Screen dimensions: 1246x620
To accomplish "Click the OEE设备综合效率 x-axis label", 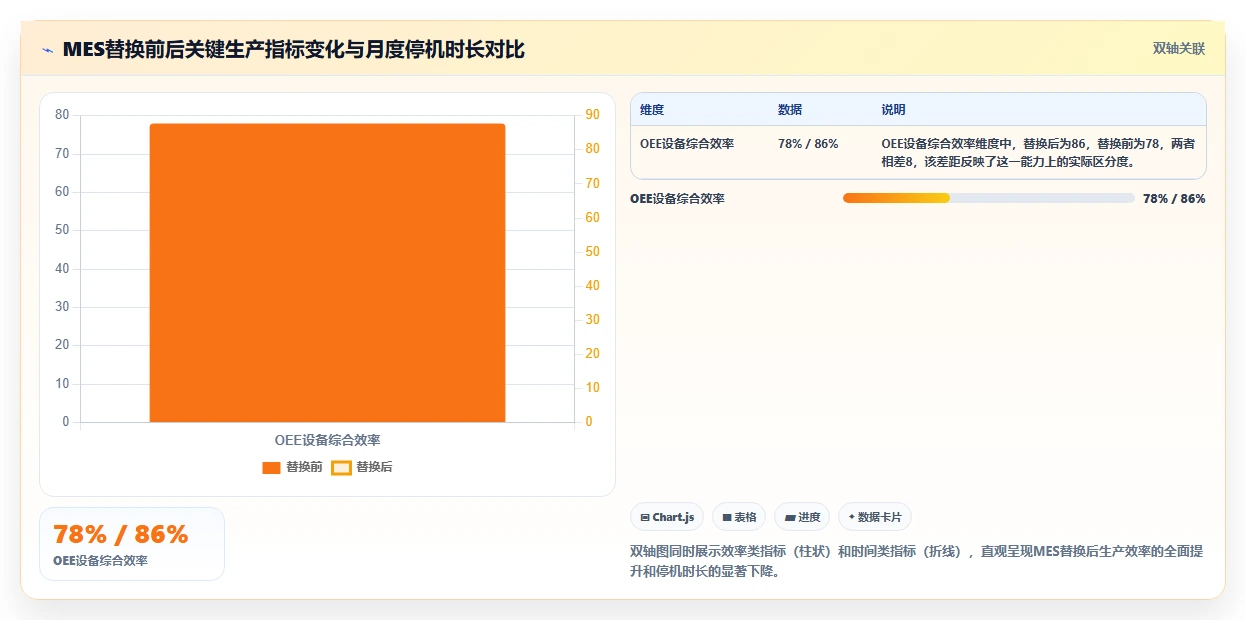I will (327, 440).
